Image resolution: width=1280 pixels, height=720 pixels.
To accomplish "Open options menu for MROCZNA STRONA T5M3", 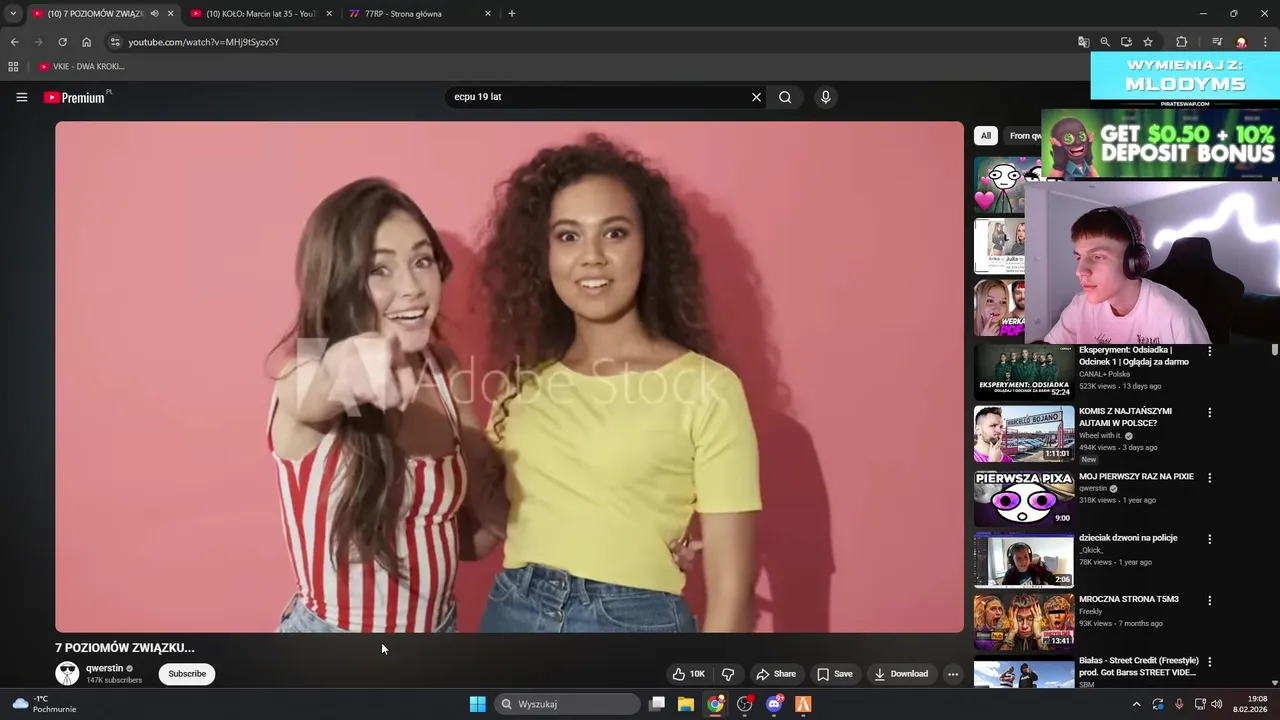I will click(x=1209, y=600).
